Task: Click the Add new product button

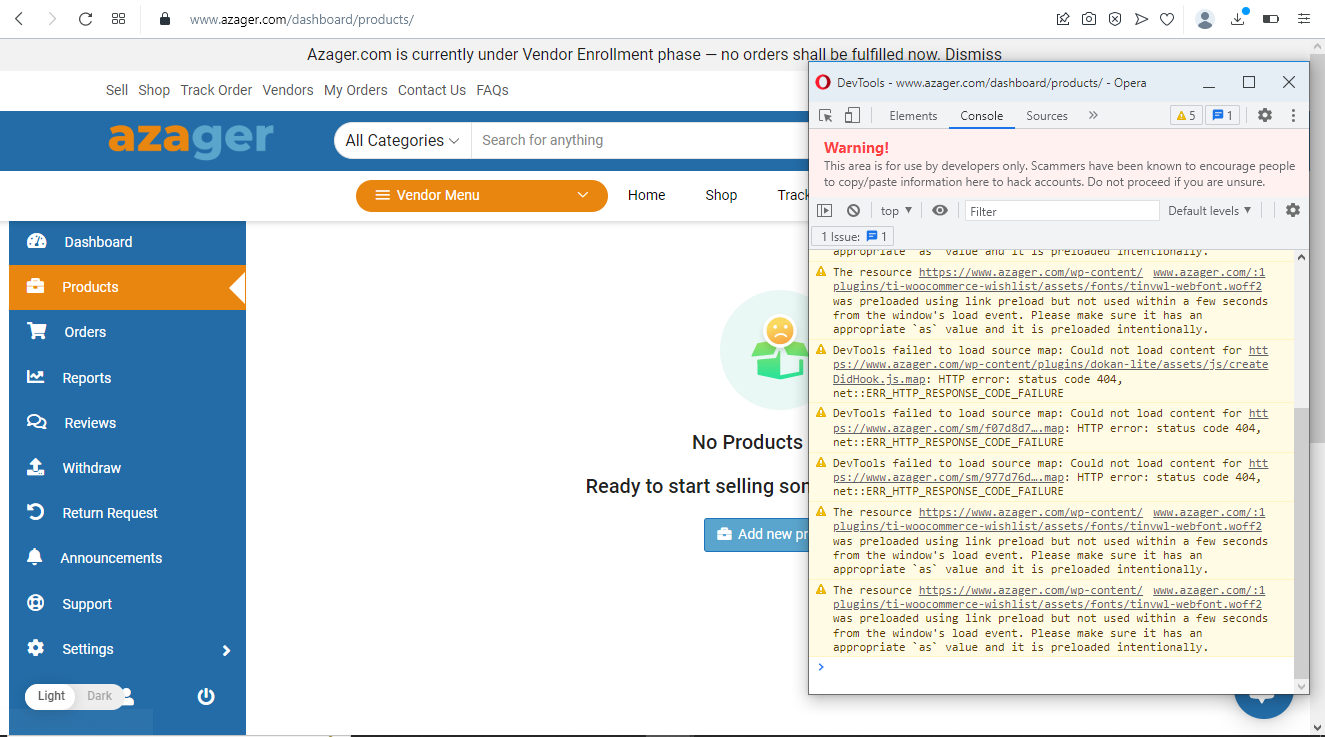Action: click(756, 534)
